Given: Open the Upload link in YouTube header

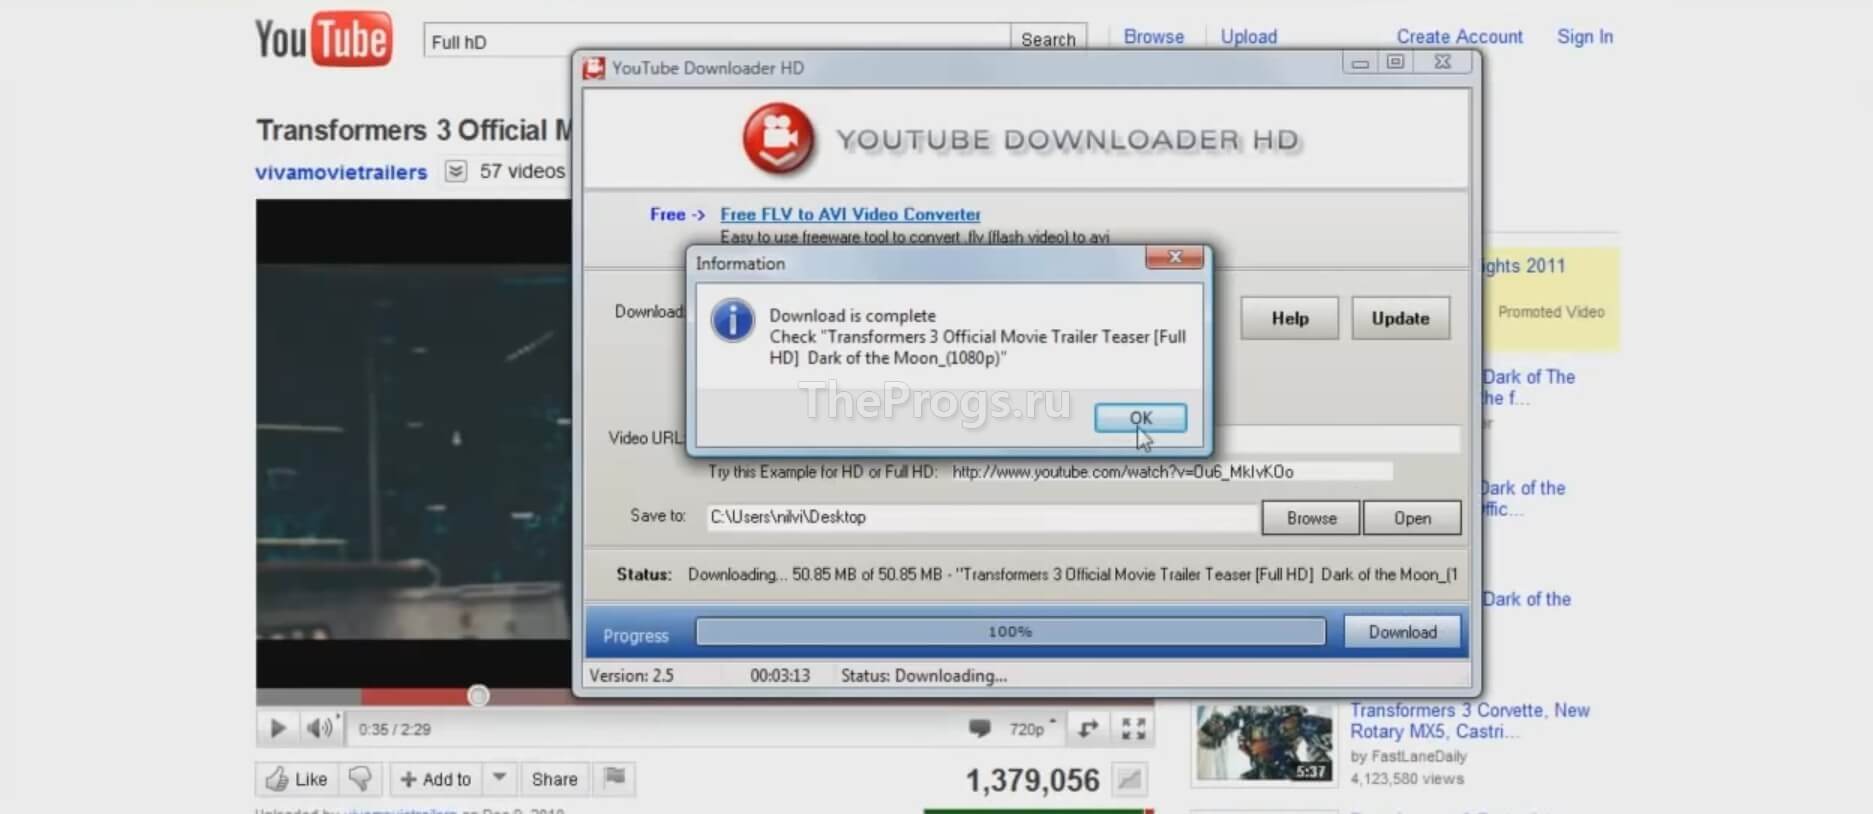Looking at the screenshot, I should [1248, 37].
